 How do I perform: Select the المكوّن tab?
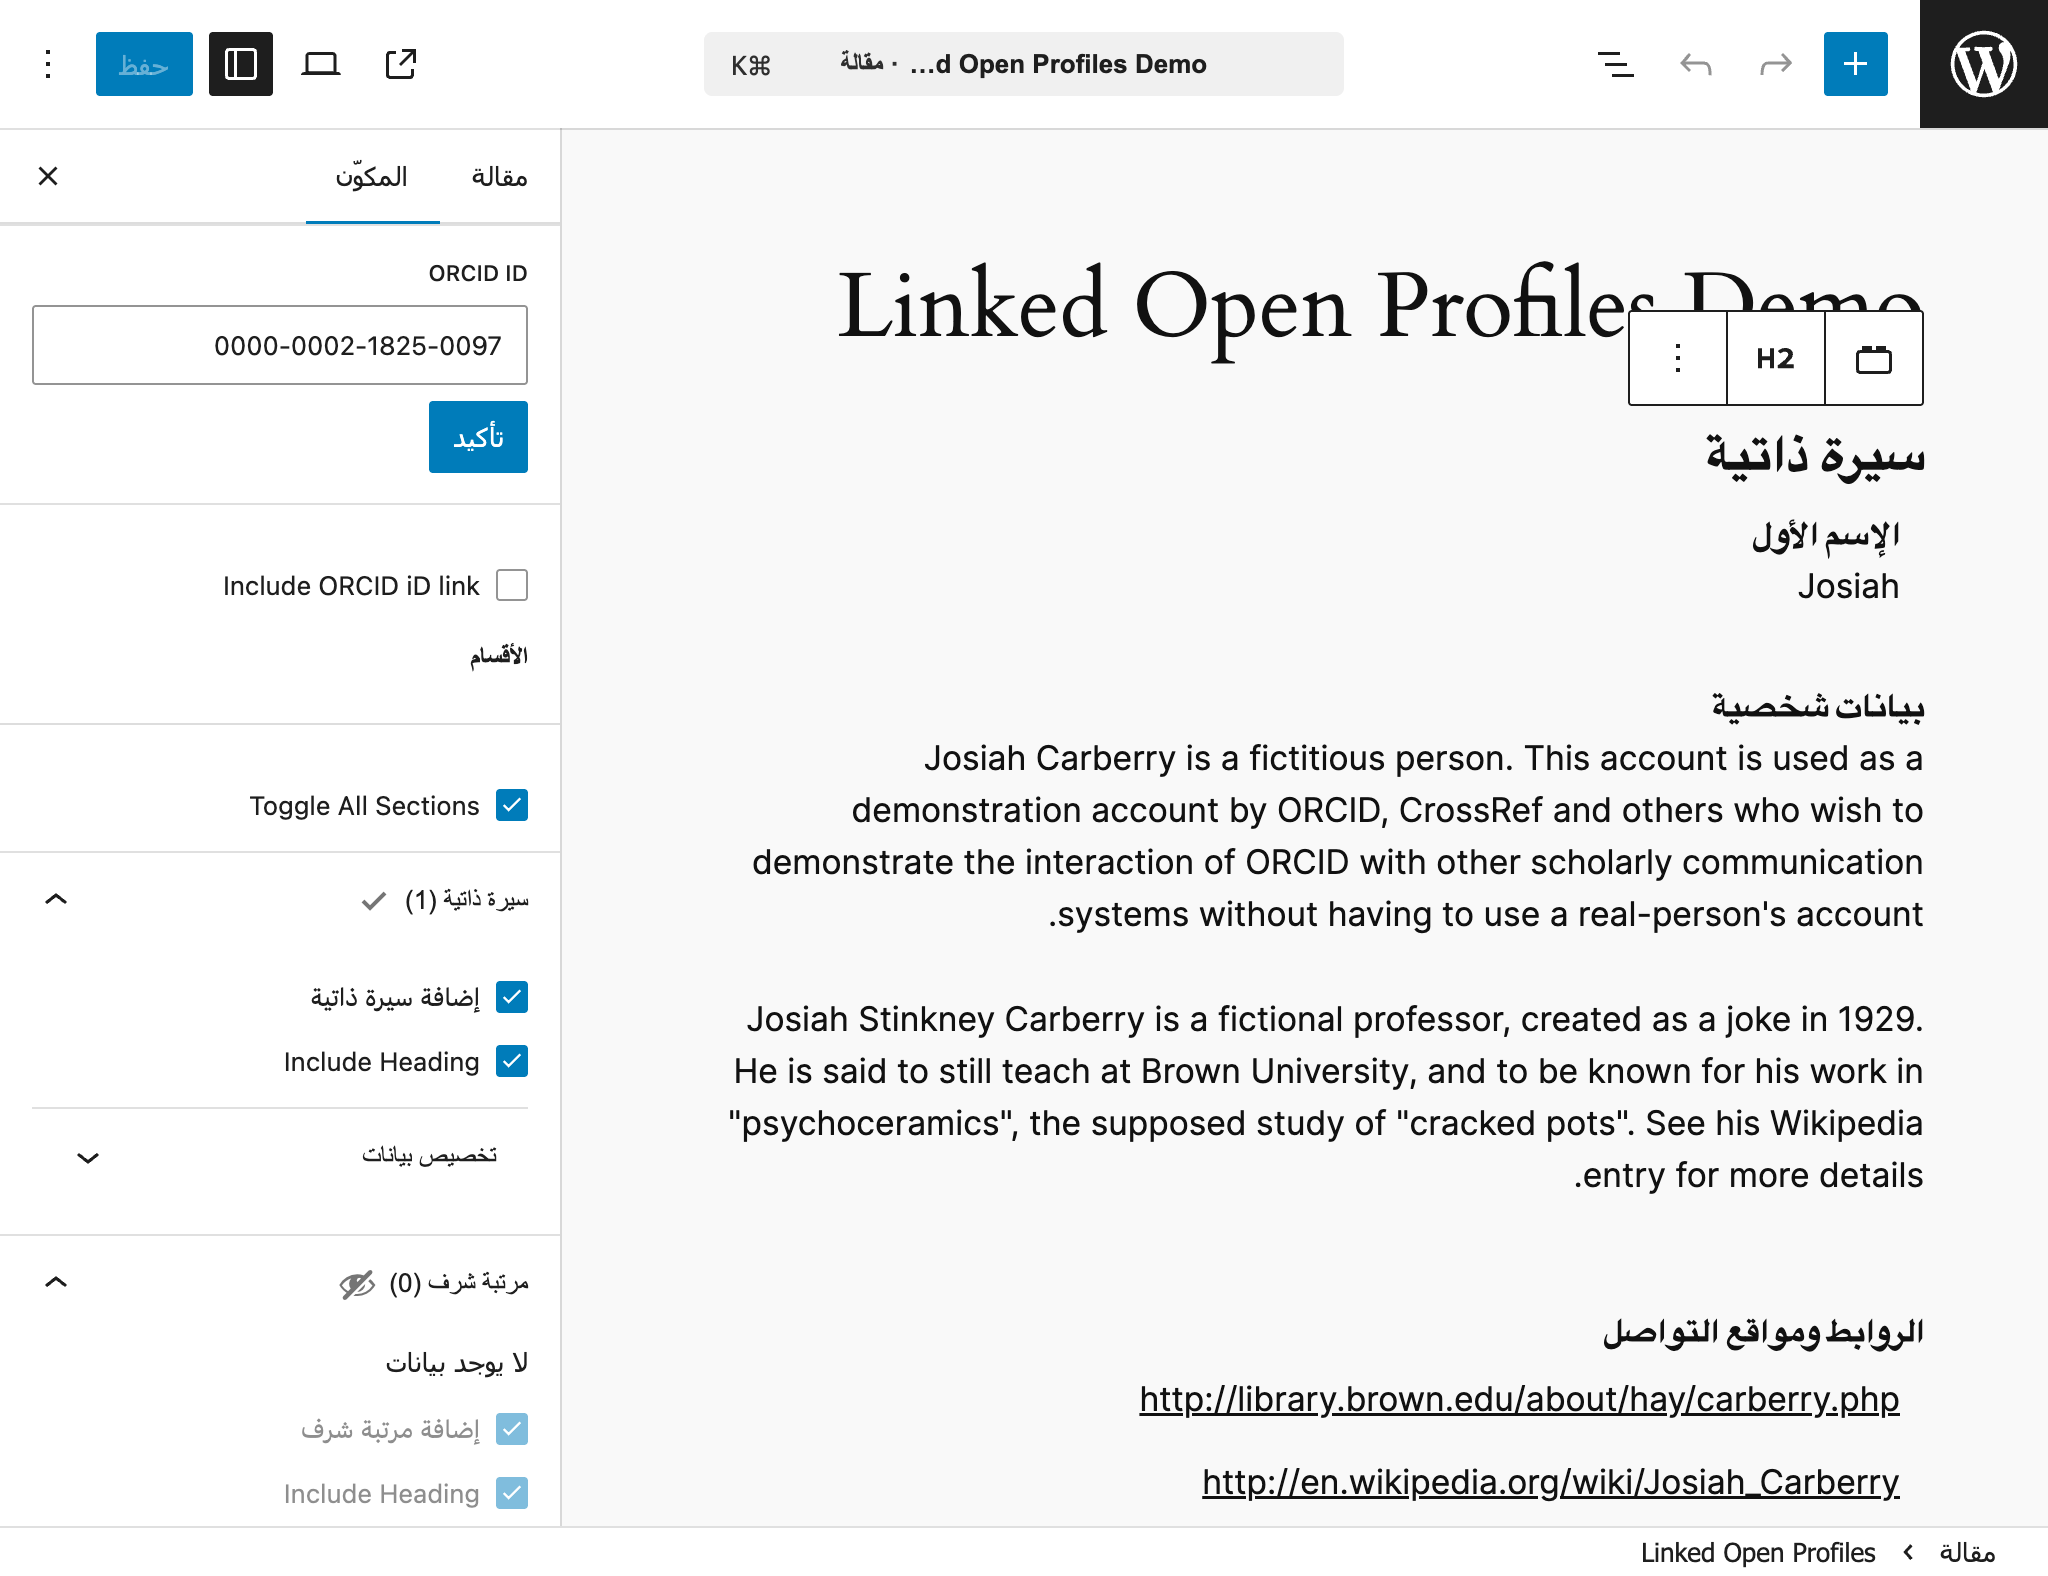coord(372,177)
